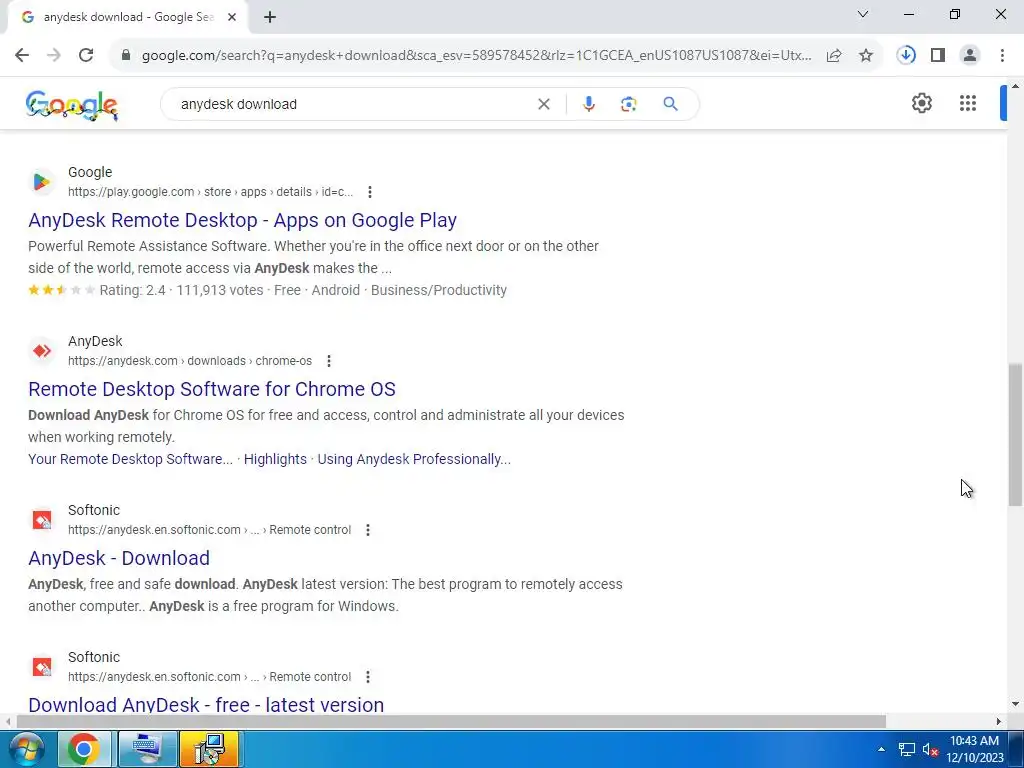Click the Chrome taskbar icon
Viewport: 1024px width, 768px height.
(84, 749)
